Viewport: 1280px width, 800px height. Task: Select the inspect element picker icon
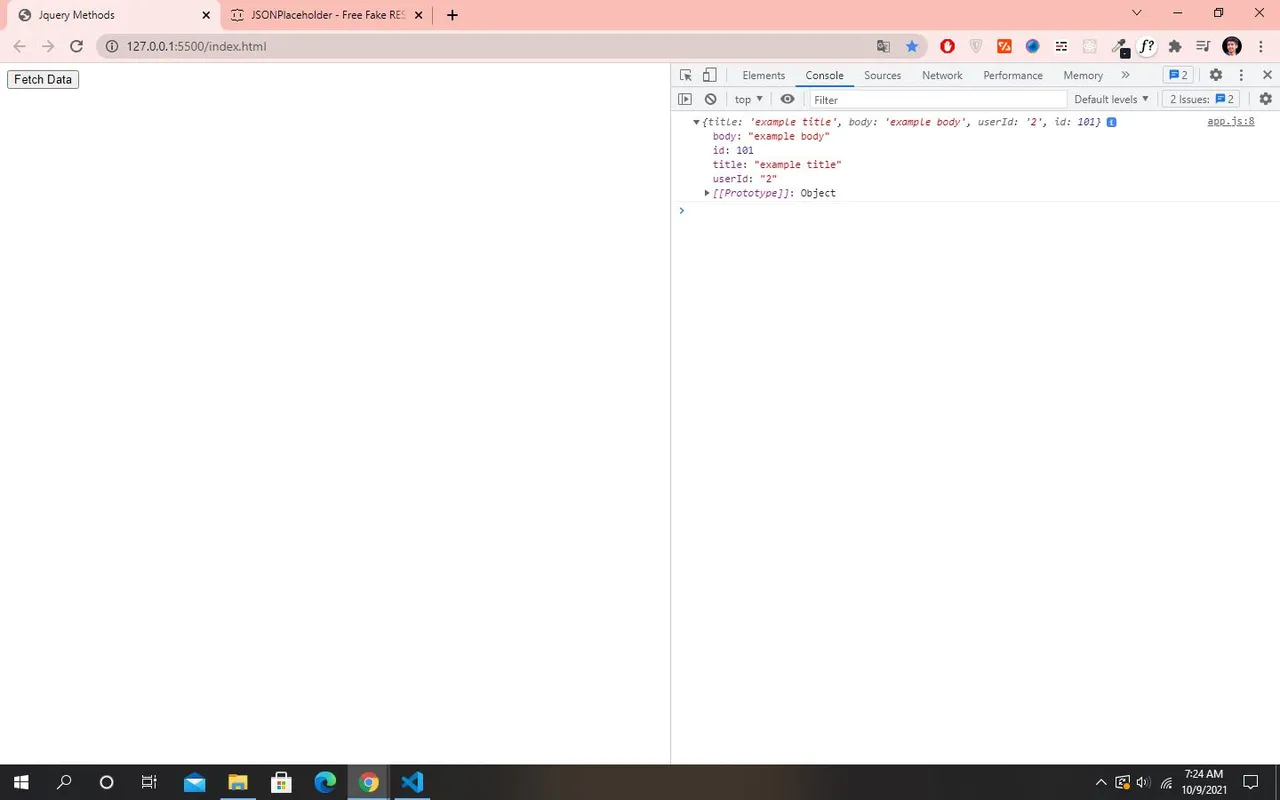coord(686,75)
